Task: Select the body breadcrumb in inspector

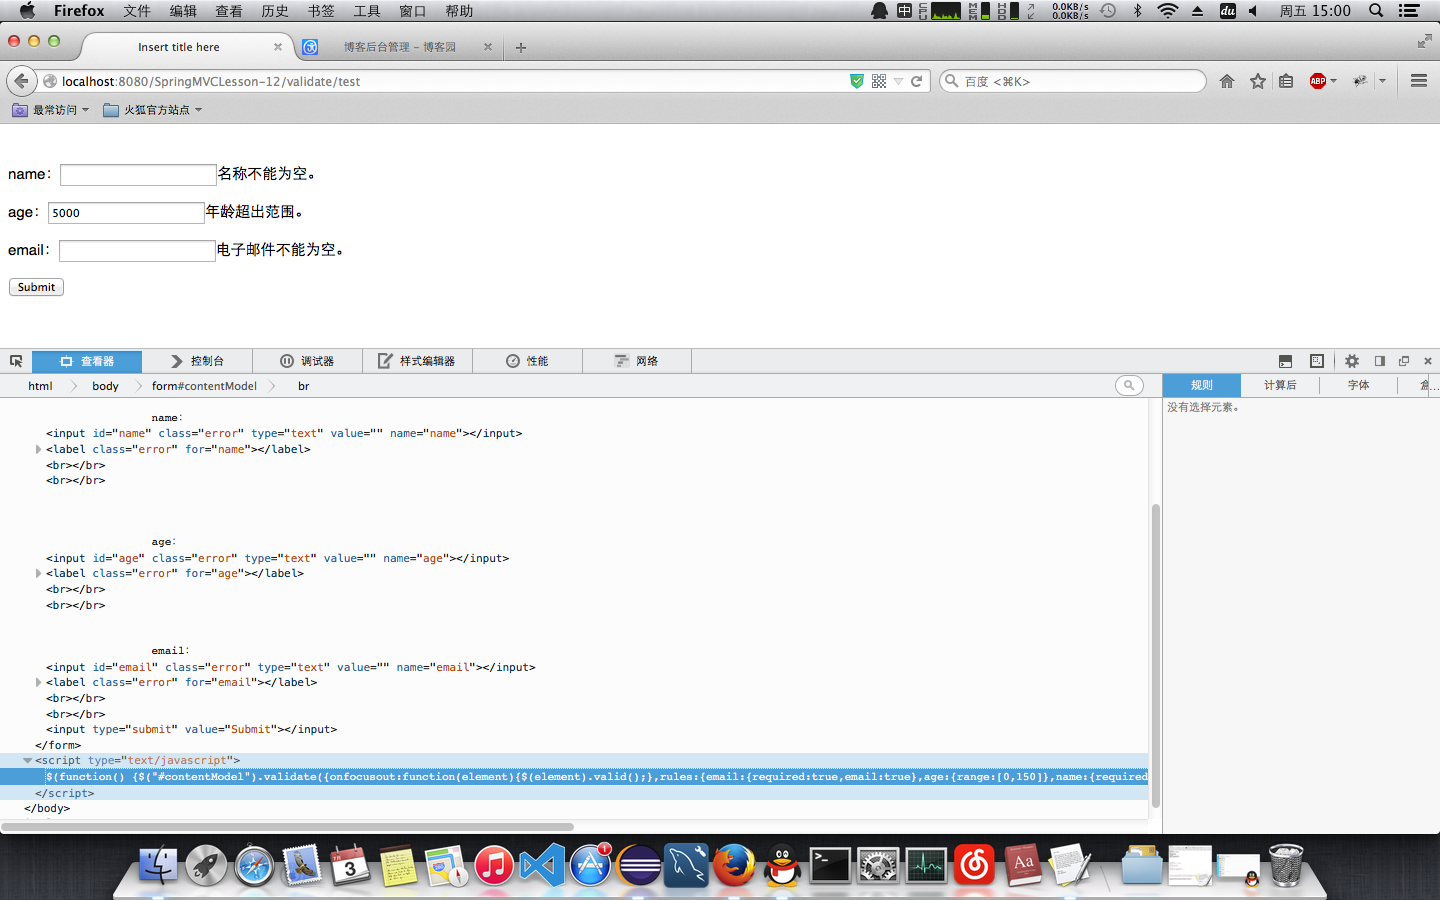Action: pos(105,386)
